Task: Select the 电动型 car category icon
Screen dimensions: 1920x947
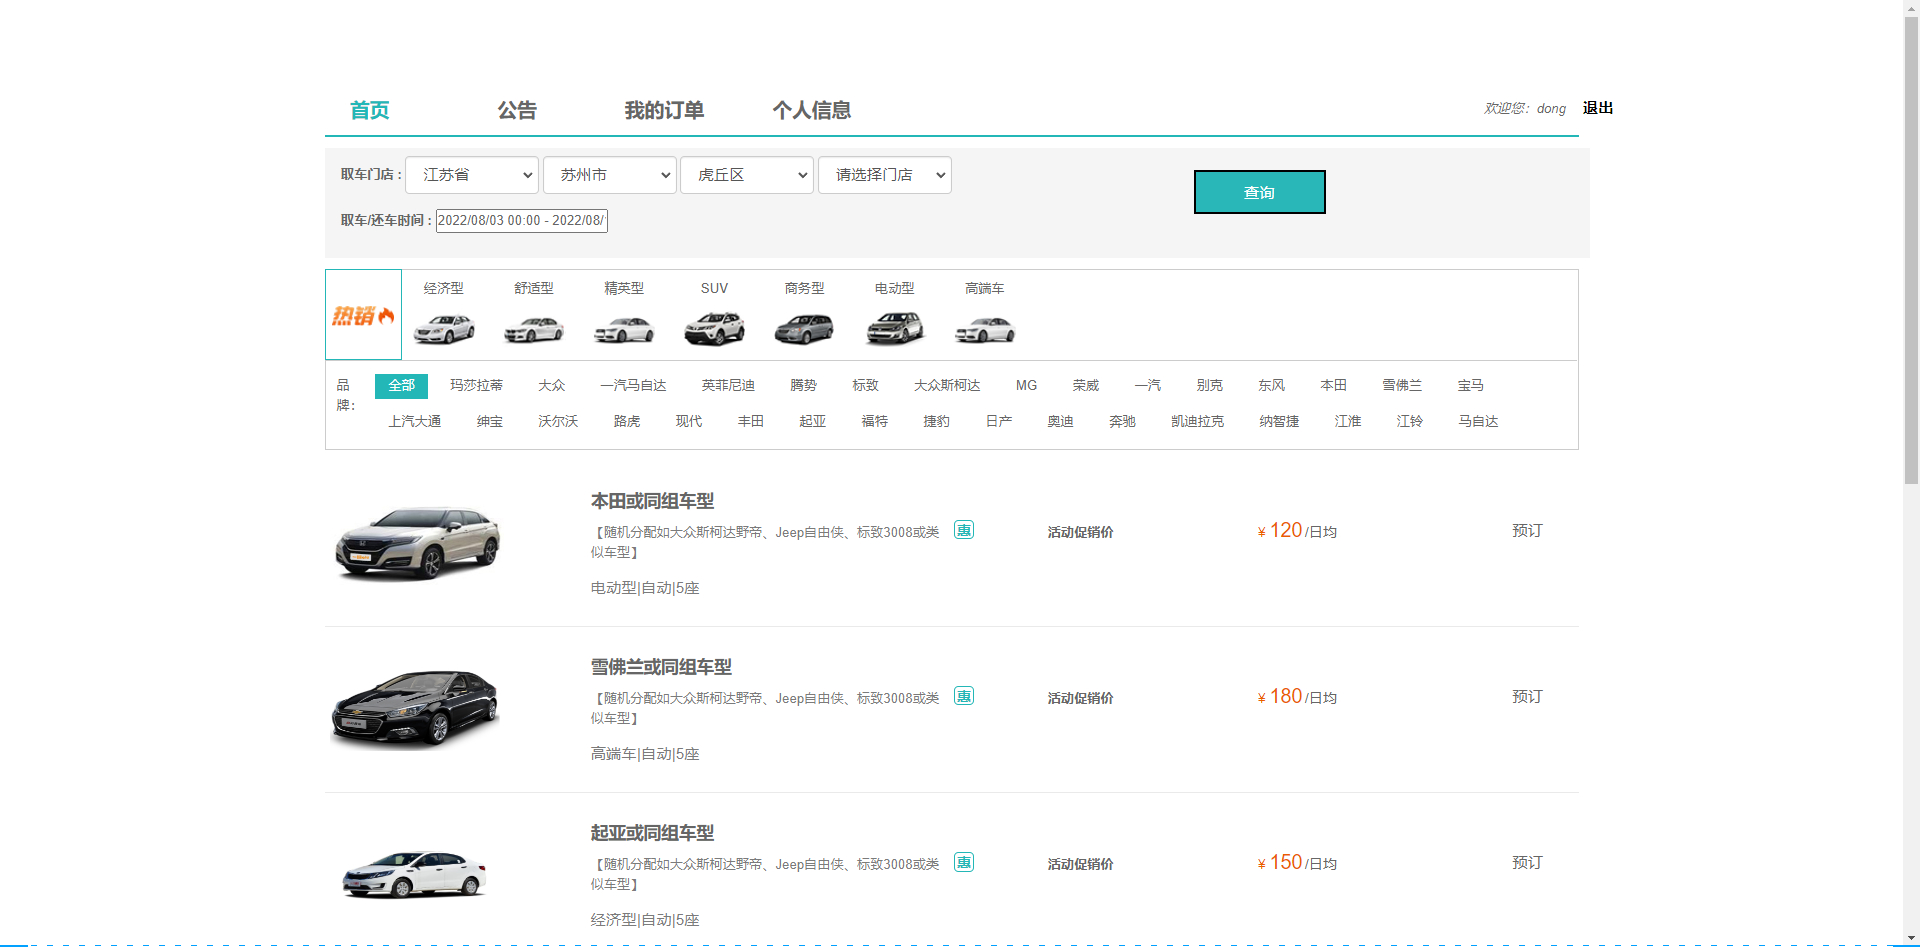Action: point(895,328)
